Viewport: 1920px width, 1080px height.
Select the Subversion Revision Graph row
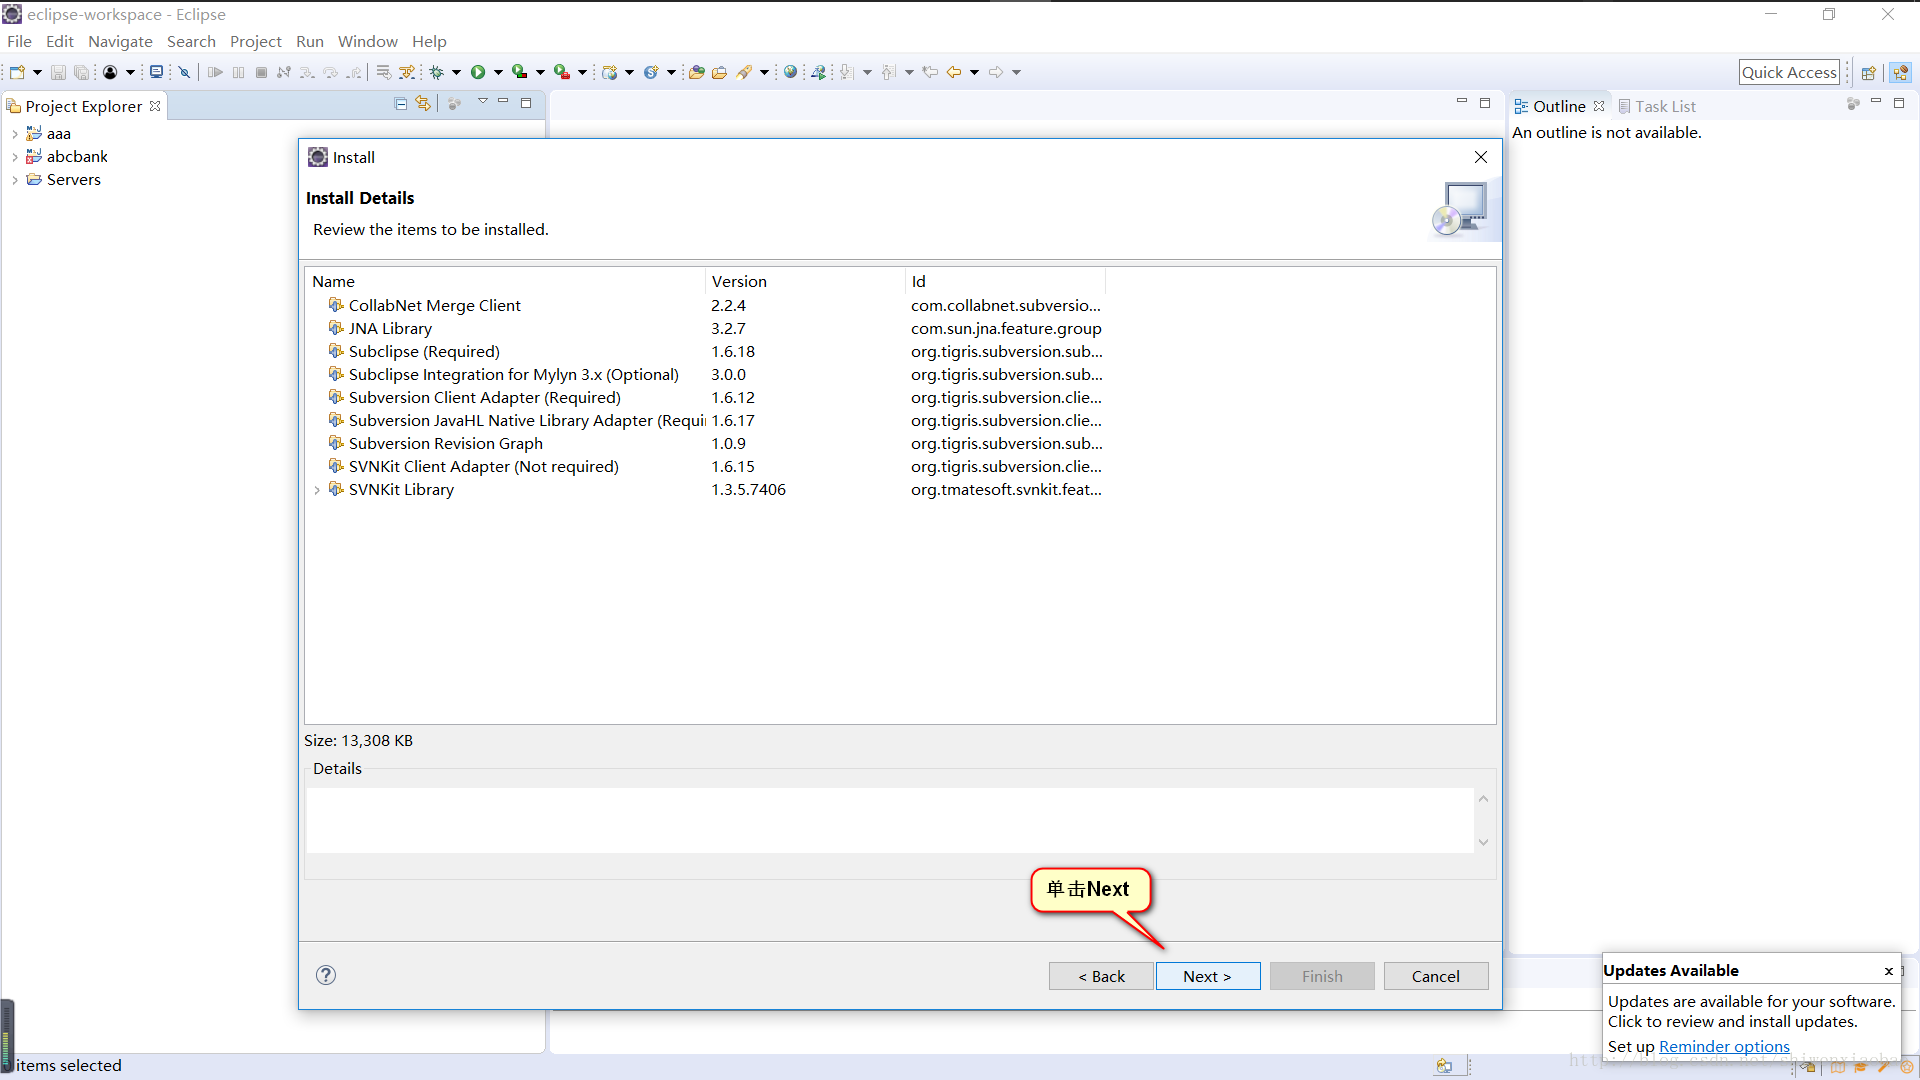tap(900, 444)
